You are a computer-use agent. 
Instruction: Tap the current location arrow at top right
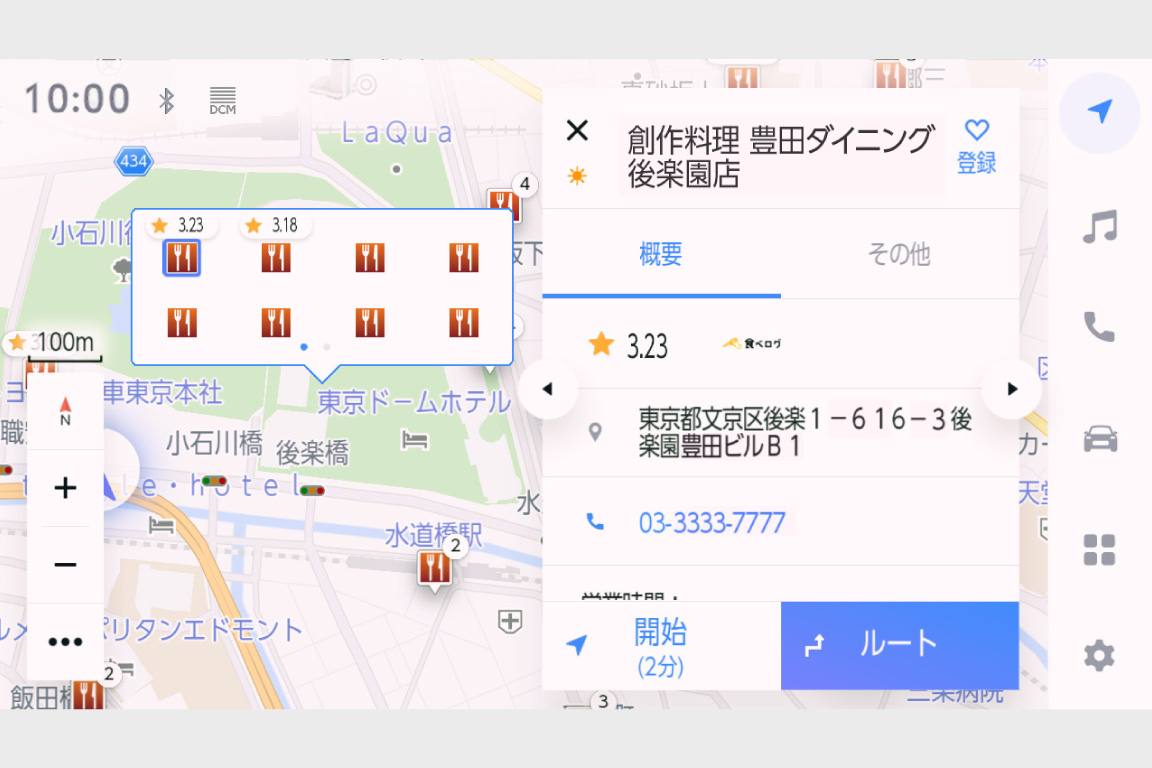tap(1099, 114)
